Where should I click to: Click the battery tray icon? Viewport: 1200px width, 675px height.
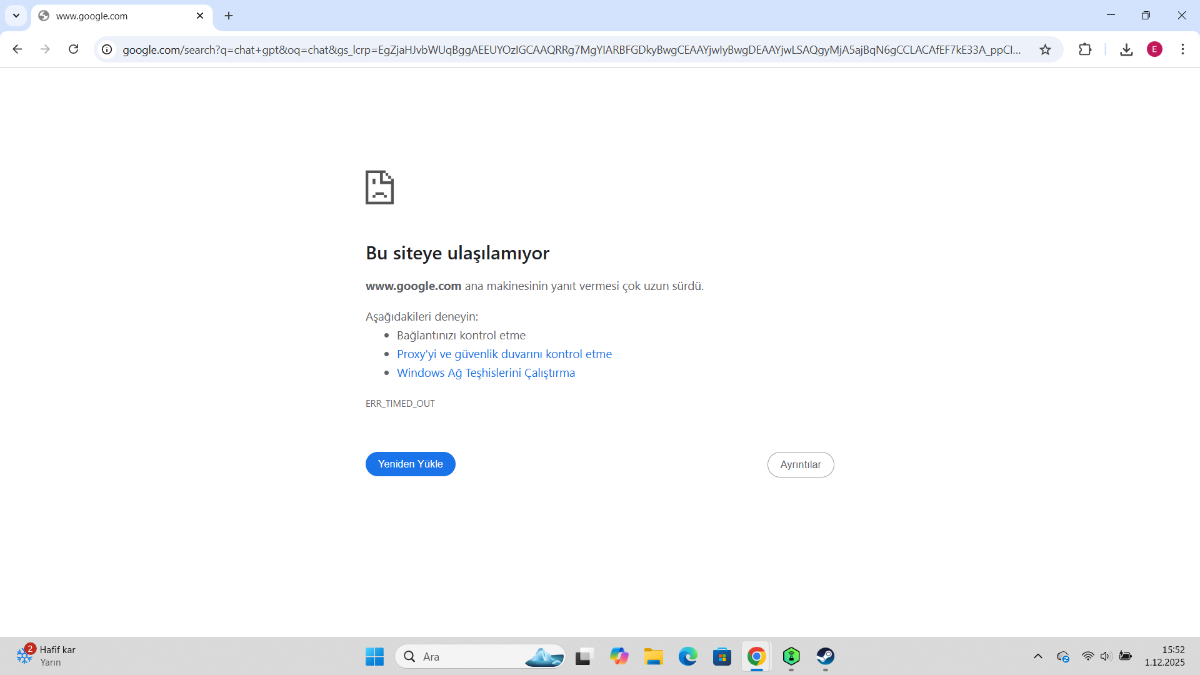(x=1126, y=656)
